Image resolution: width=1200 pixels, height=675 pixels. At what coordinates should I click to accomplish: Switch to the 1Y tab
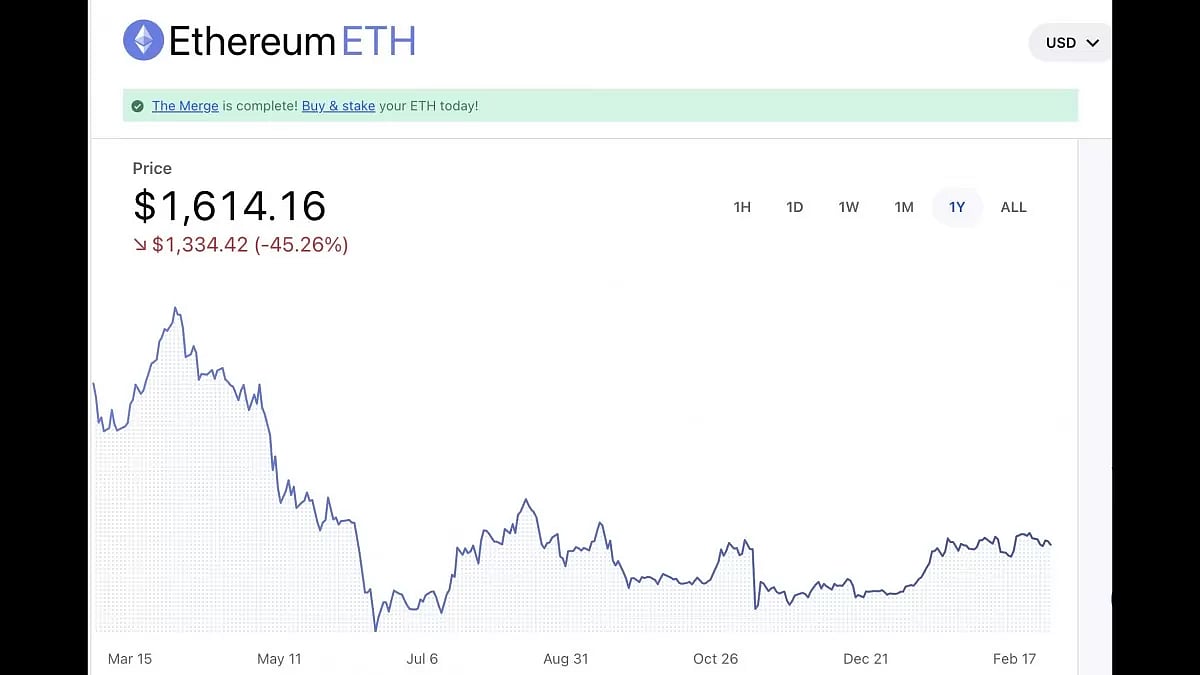(x=956, y=207)
